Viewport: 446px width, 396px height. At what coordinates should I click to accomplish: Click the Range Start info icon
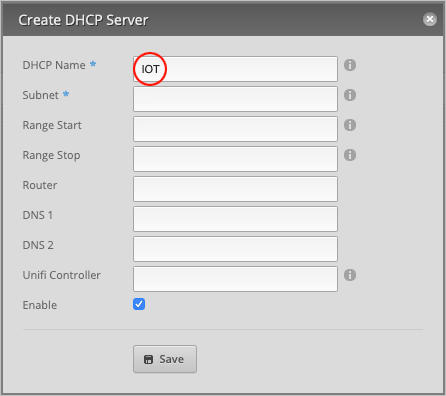(350, 125)
